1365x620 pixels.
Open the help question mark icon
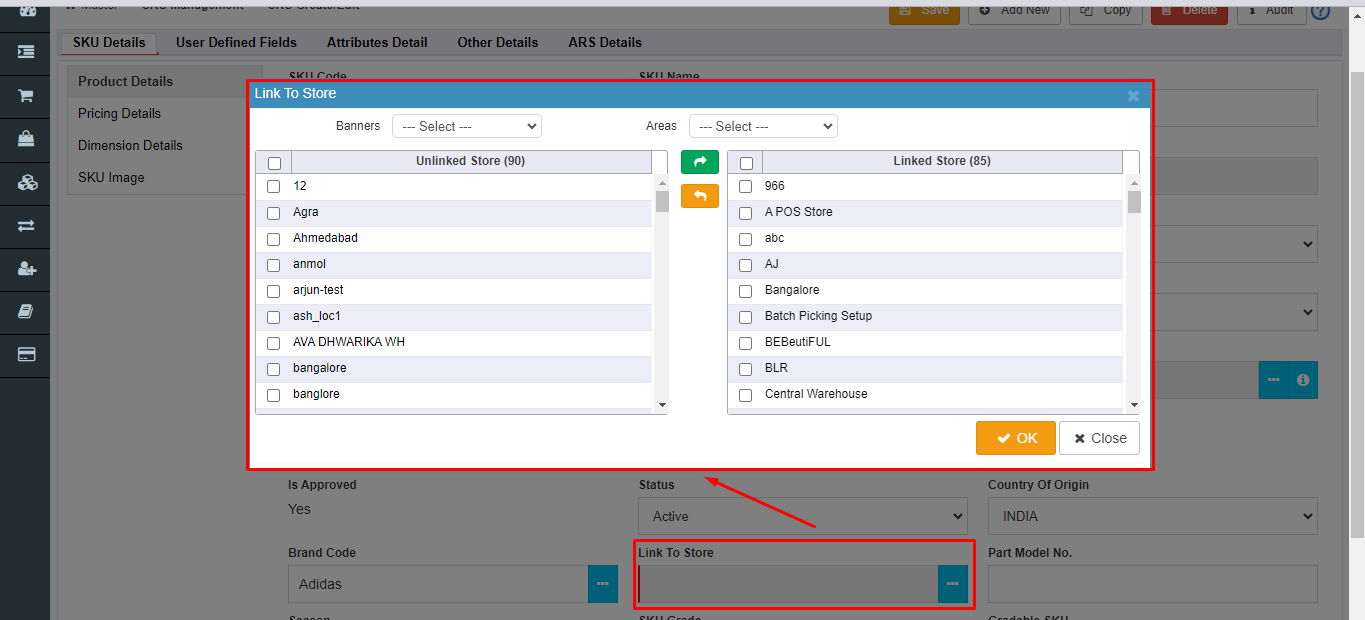(x=1320, y=11)
